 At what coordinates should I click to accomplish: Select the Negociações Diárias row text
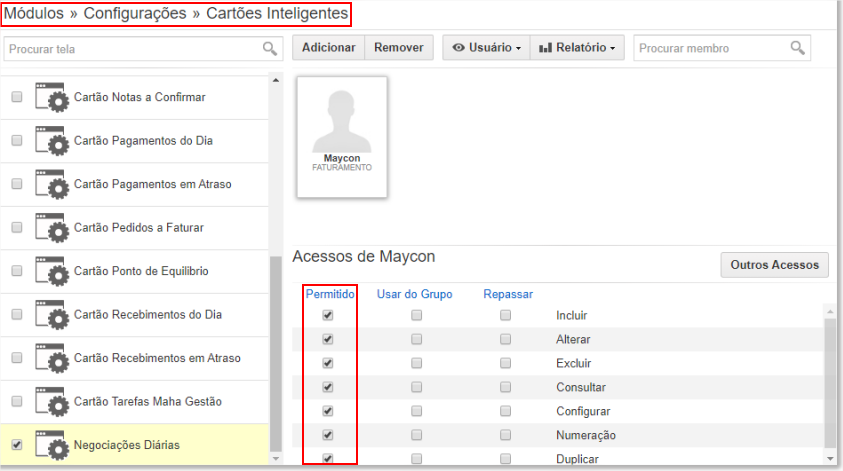[127, 445]
